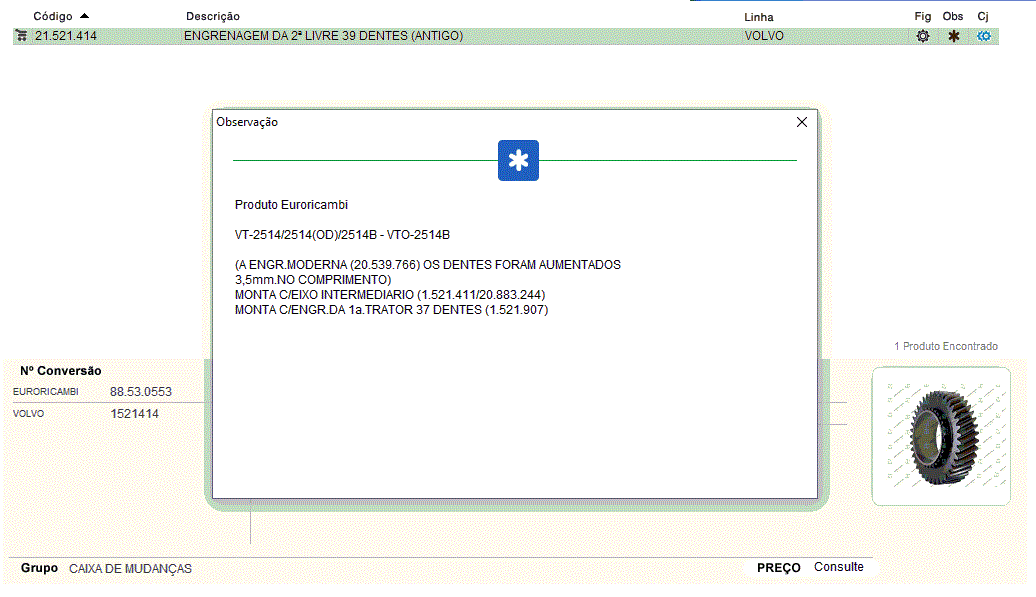
Task: Sort by Código using the arrow indicator
Action: pos(84,16)
